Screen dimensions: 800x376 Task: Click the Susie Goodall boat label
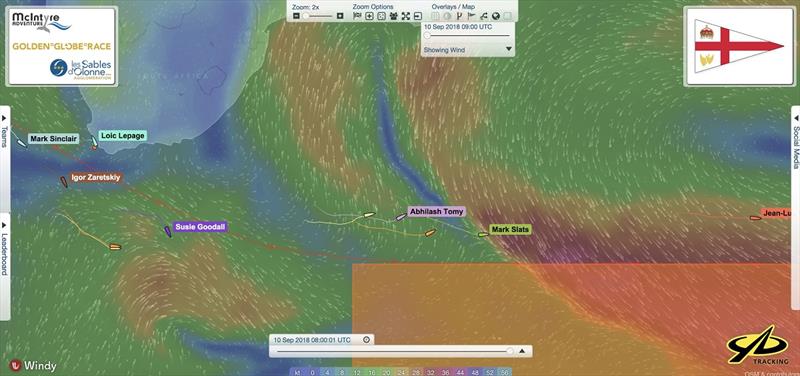coord(199,227)
